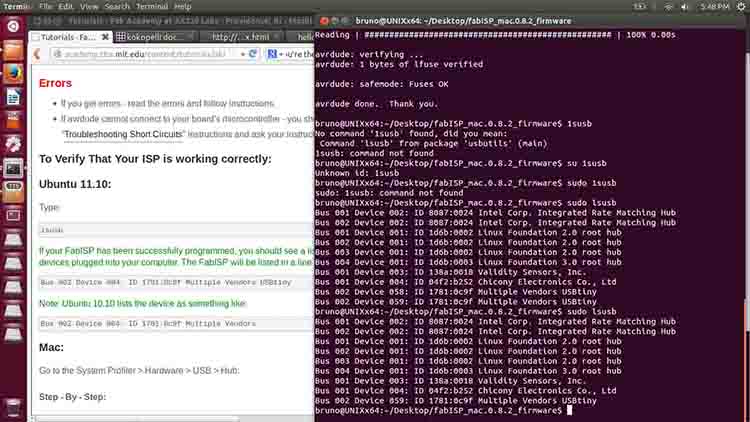Focus the Terminal launcher icon
The image size is (750, 422).
[13, 168]
